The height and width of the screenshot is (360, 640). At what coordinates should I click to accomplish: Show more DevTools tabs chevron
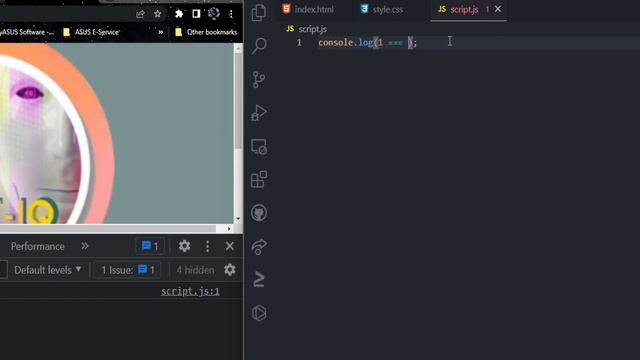click(84, 246)
